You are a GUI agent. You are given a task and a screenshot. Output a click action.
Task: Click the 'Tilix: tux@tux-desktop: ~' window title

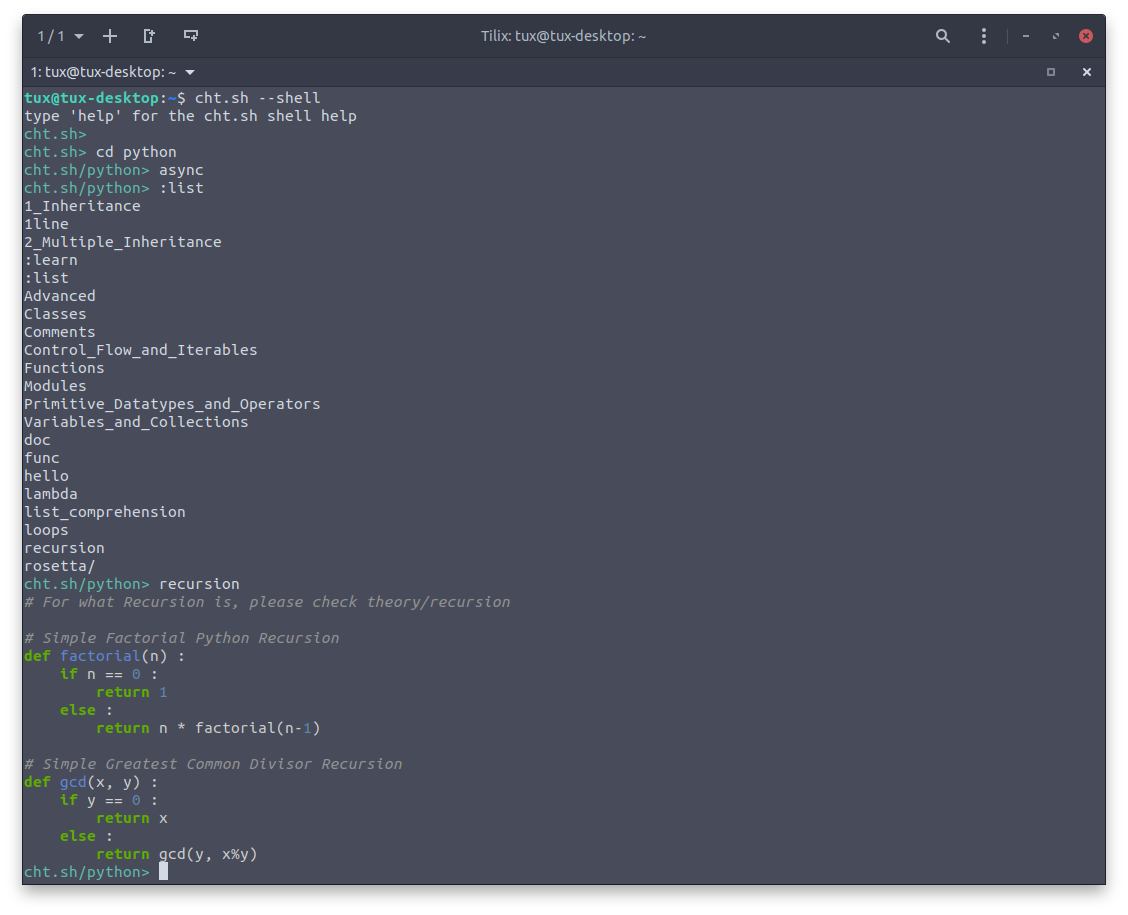563,36
